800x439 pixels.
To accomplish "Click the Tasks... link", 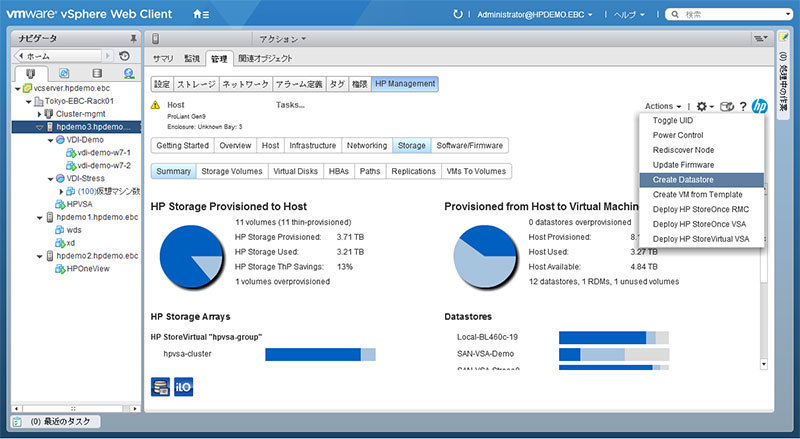I will (x=290, y=105).
